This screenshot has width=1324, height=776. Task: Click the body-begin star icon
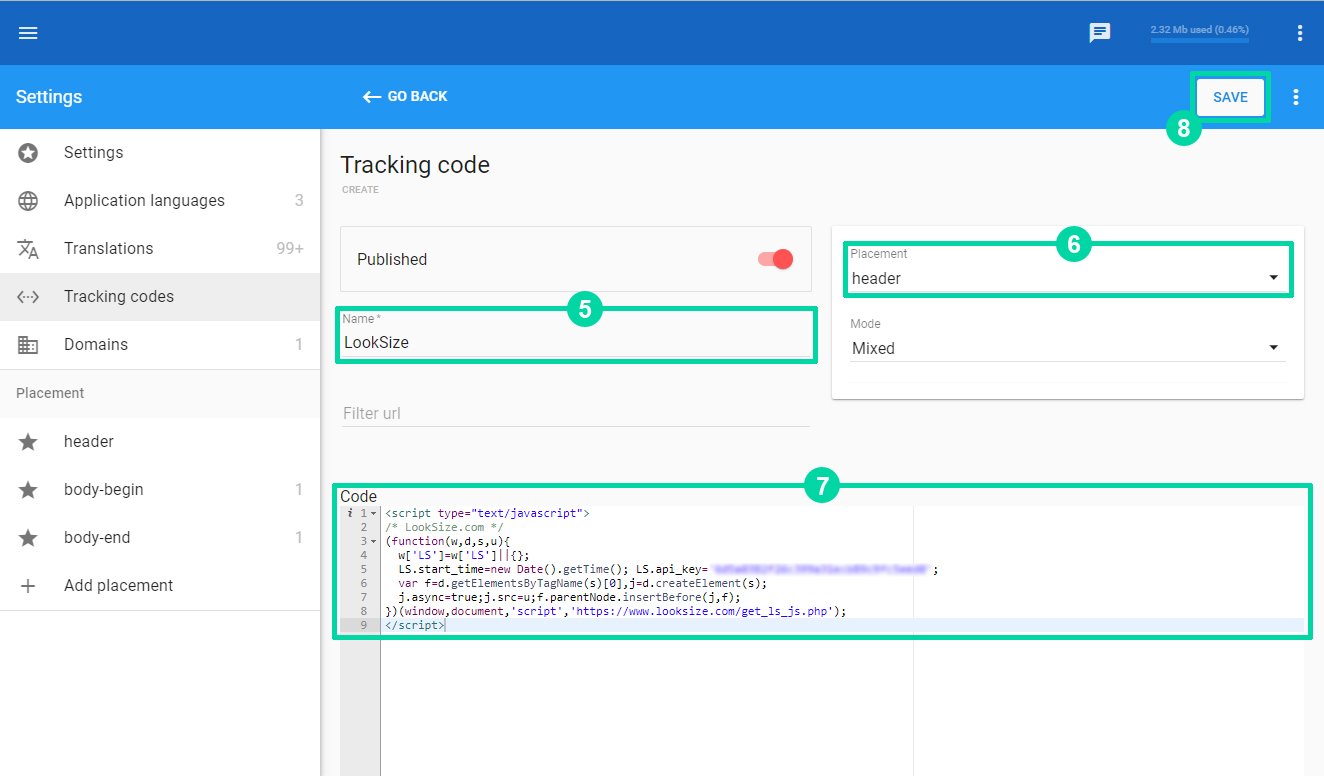[28, 490]
